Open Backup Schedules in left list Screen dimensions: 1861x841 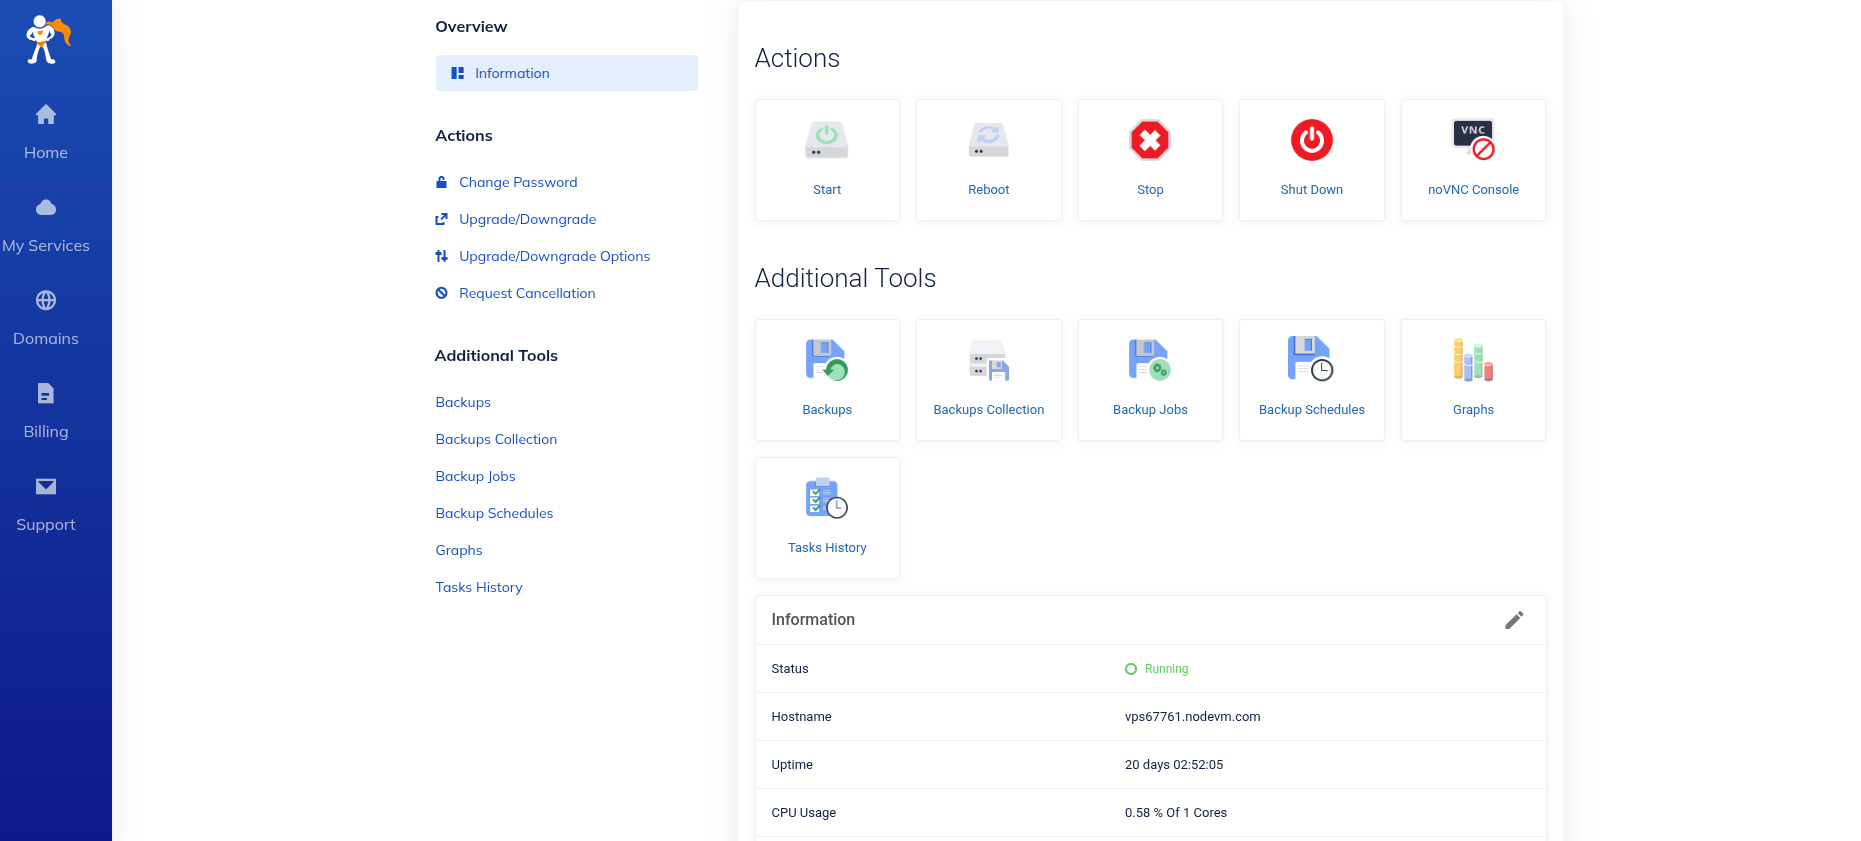[x=494, y=513]
